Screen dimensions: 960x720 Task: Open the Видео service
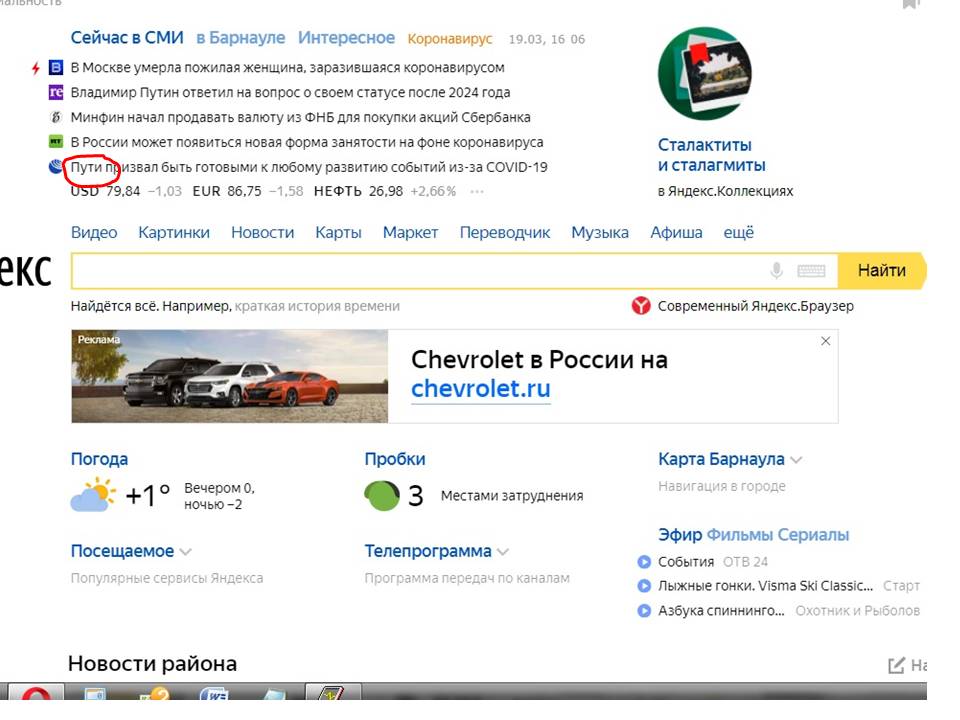pos(94,233)
